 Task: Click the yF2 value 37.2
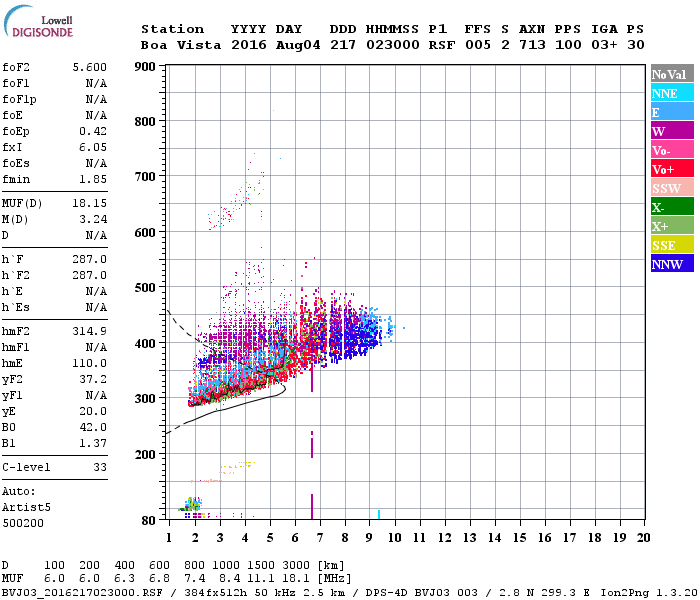pos(93,379)
